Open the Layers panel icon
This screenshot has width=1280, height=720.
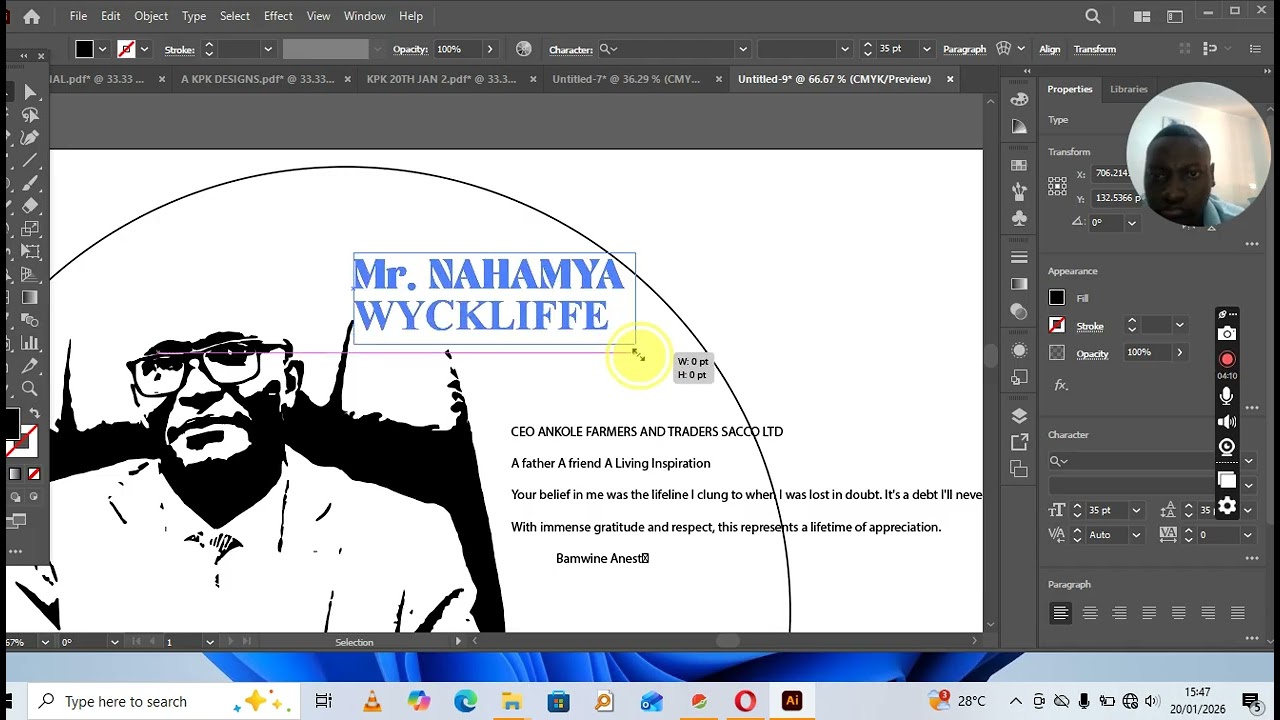click(1019, 416)
